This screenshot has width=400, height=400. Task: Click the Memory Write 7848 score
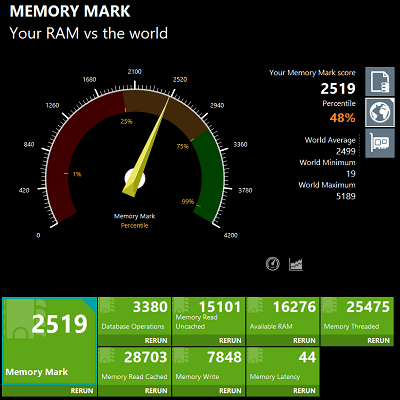224,357
